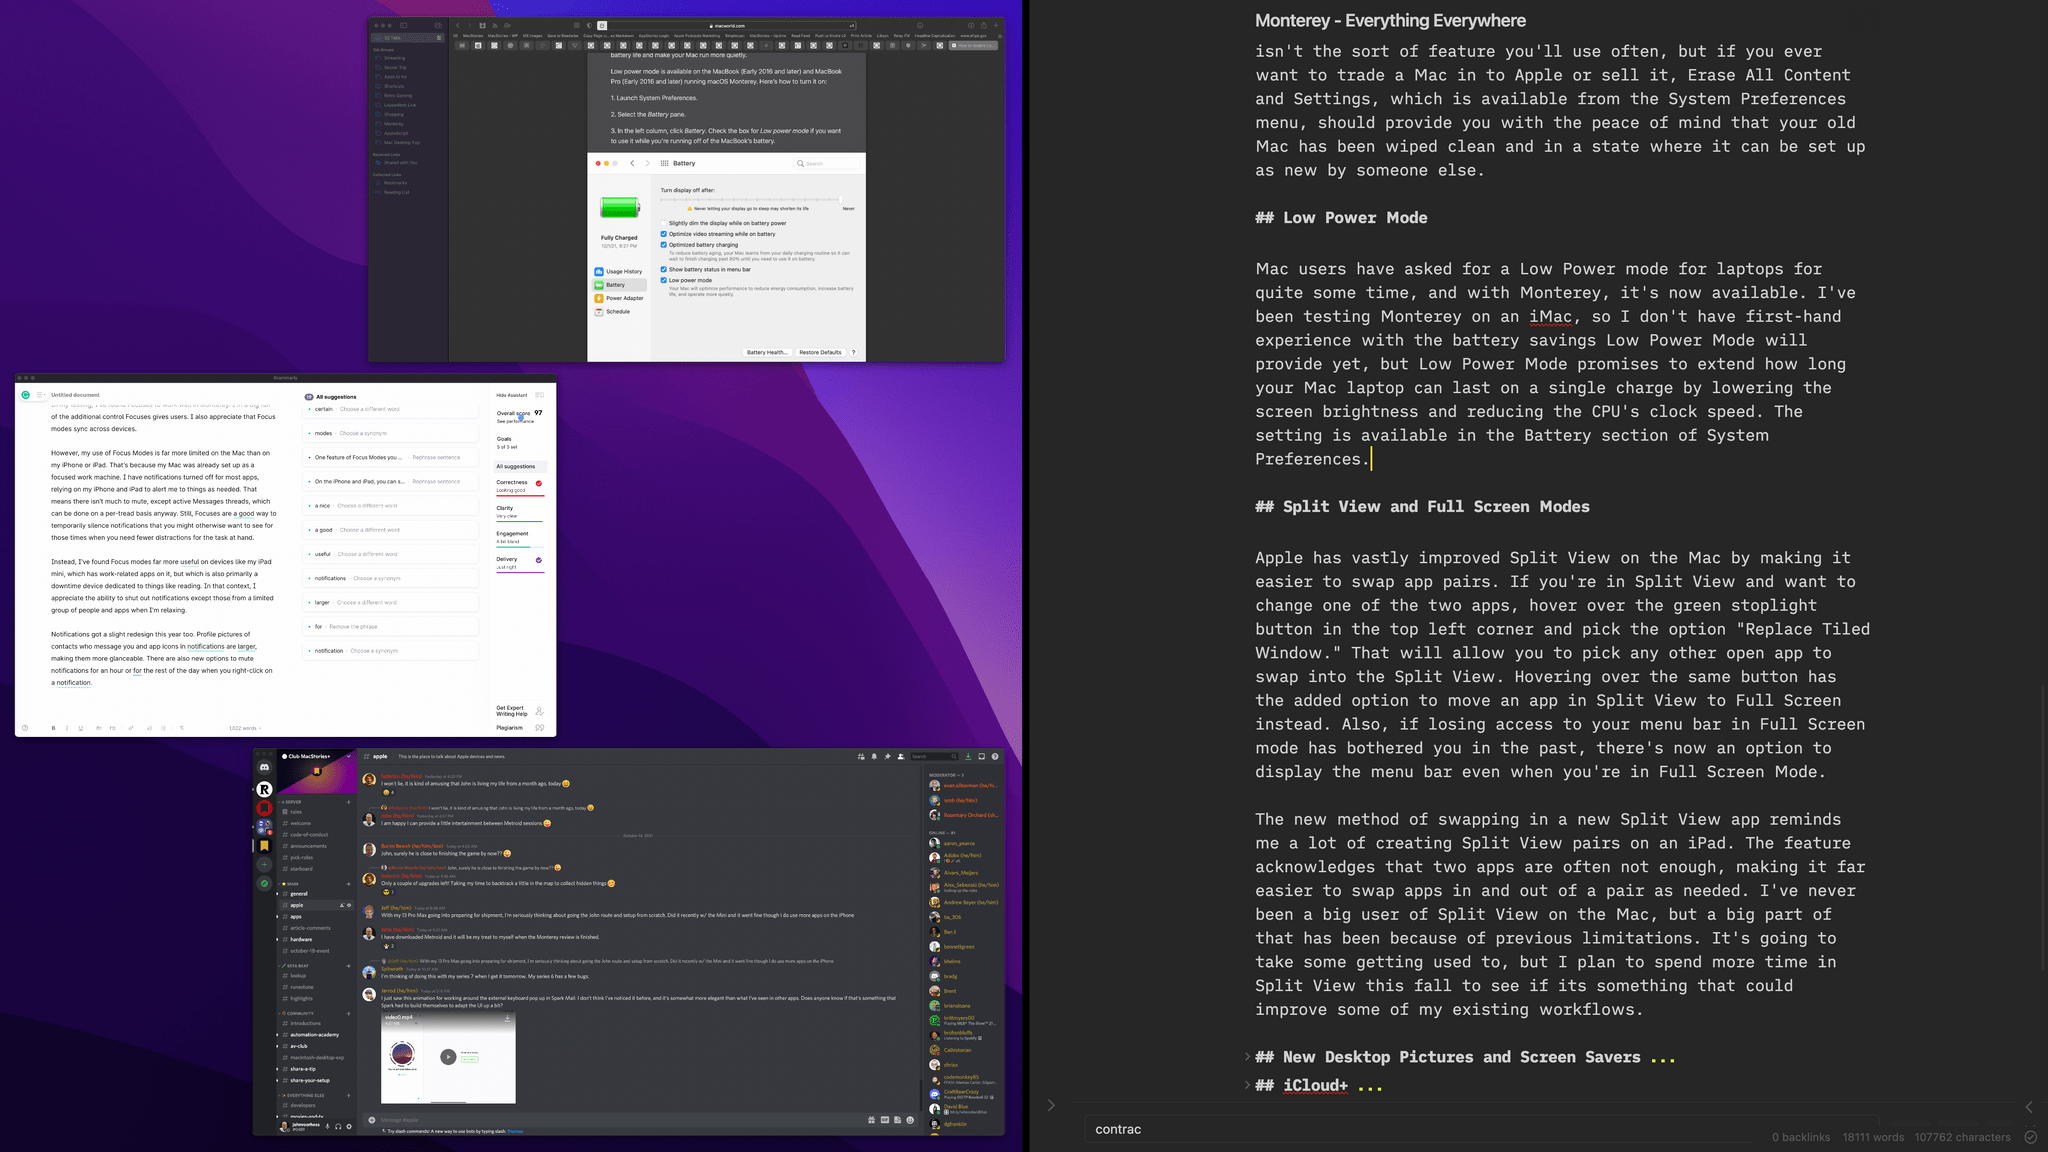Viewport: 2048px width, 1152px height.
Task: Open emoji picker in Discord message bar
Action: [910, 1120]
